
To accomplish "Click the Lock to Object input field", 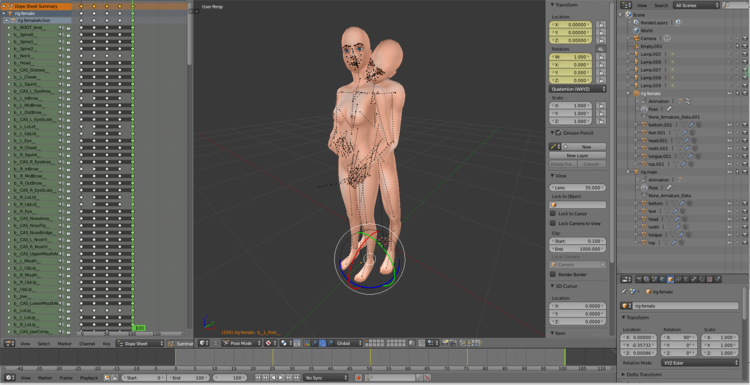I will [x=578, y=204].
